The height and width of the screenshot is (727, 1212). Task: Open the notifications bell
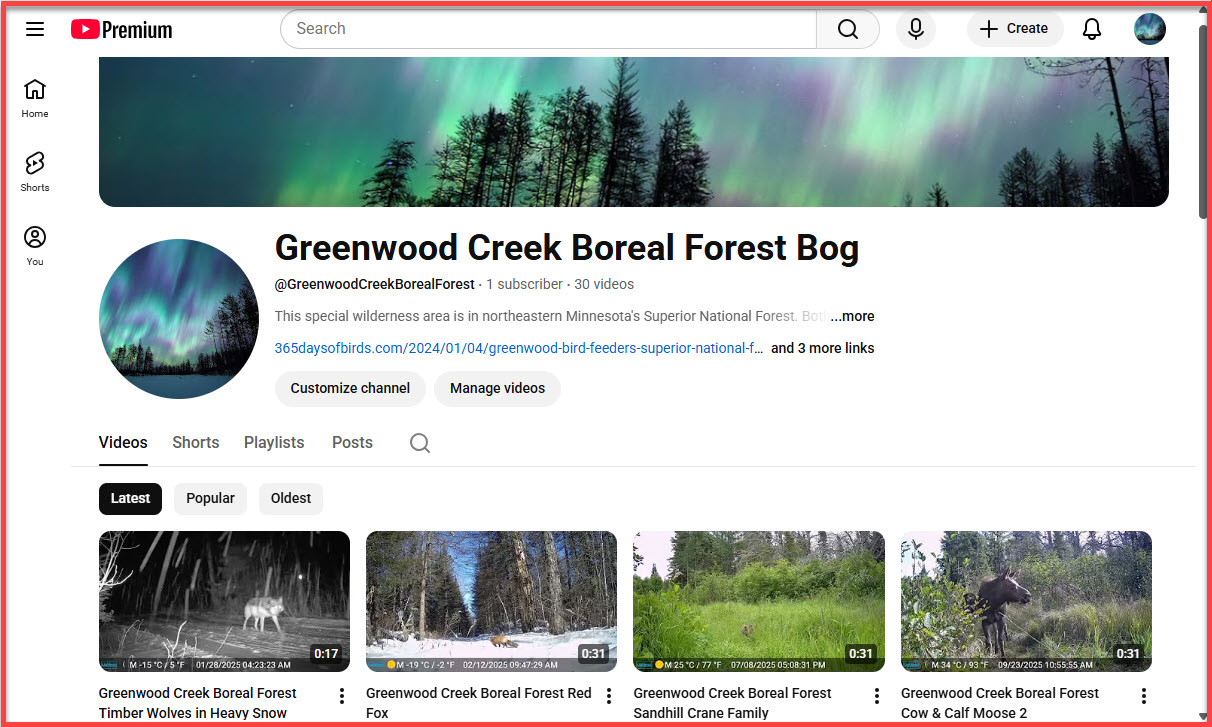pos(1092,29)
